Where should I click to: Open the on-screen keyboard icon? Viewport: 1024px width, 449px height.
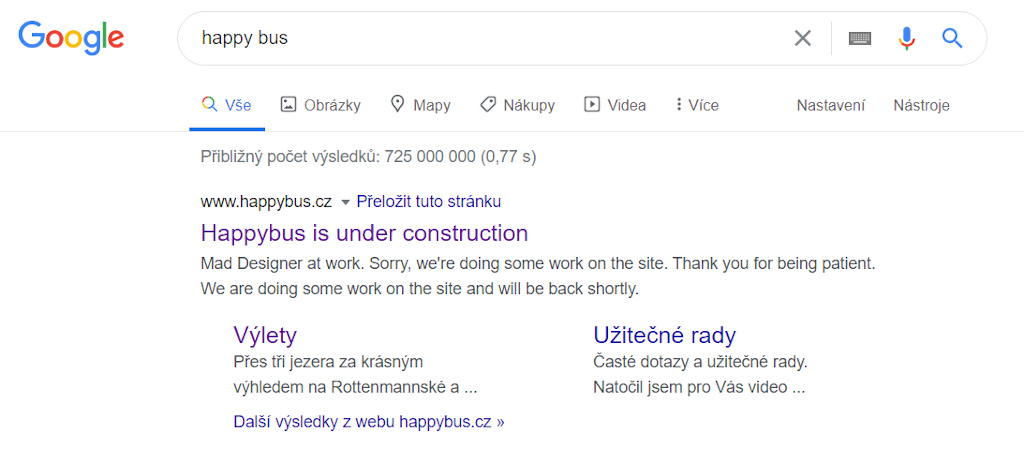(x=860, y=38)
